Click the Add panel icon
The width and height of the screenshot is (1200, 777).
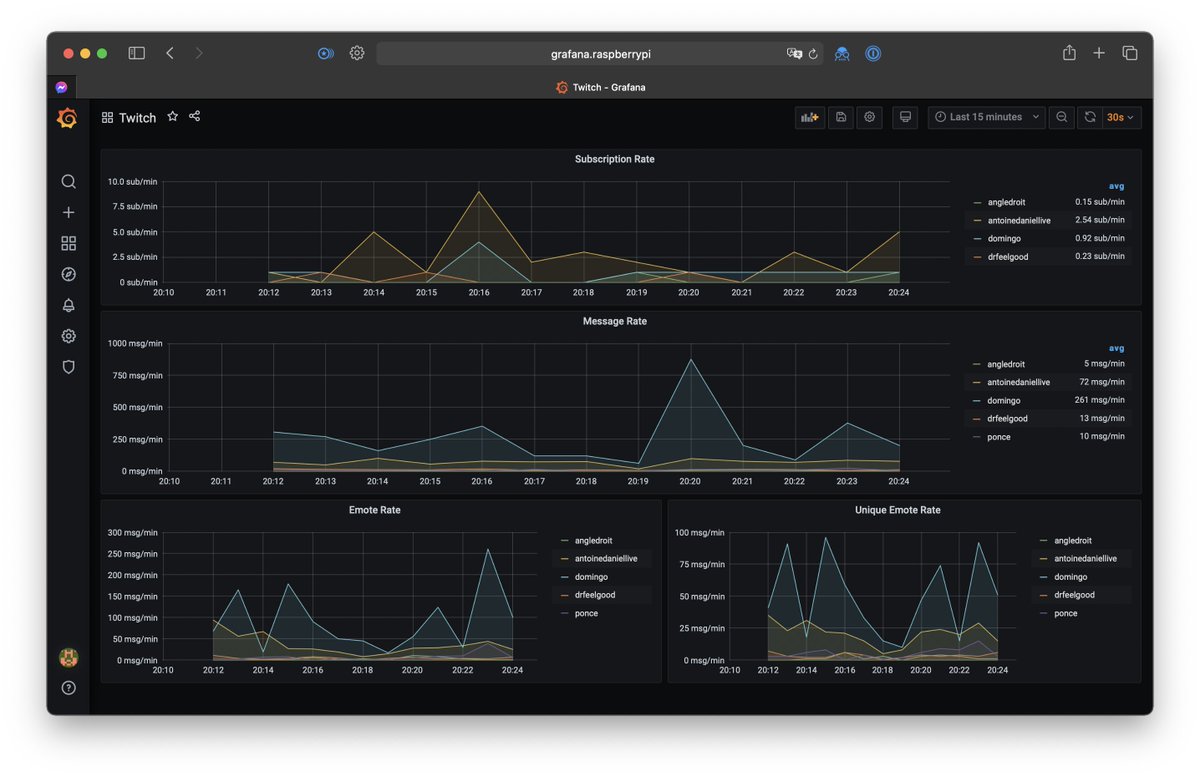click(x=808, y=117)
